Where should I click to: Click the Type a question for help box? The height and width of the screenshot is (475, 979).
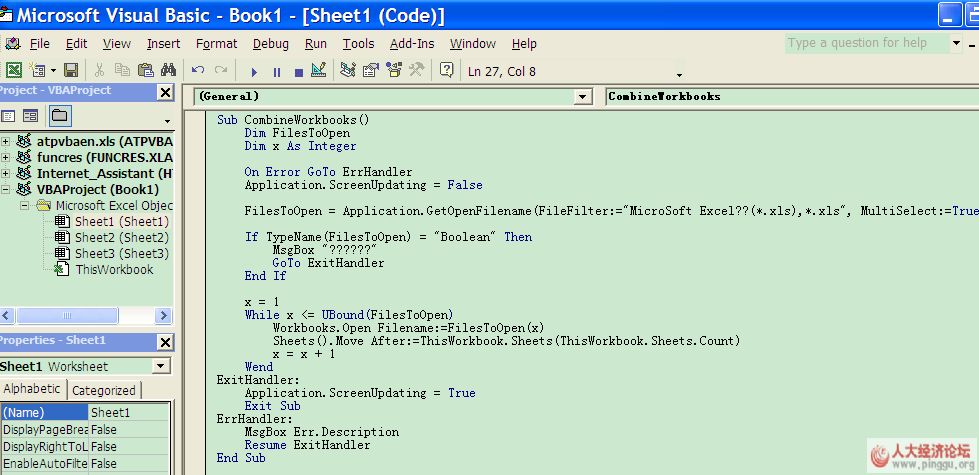pyautogui.click(x=867, y=43)
